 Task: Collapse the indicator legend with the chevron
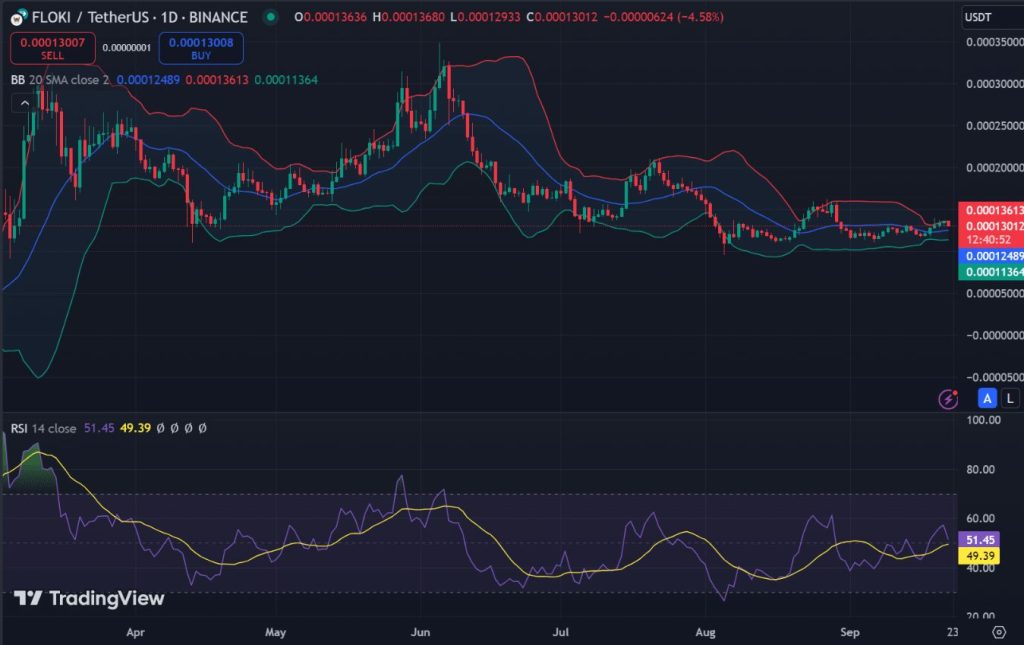(x=24, y=103)
